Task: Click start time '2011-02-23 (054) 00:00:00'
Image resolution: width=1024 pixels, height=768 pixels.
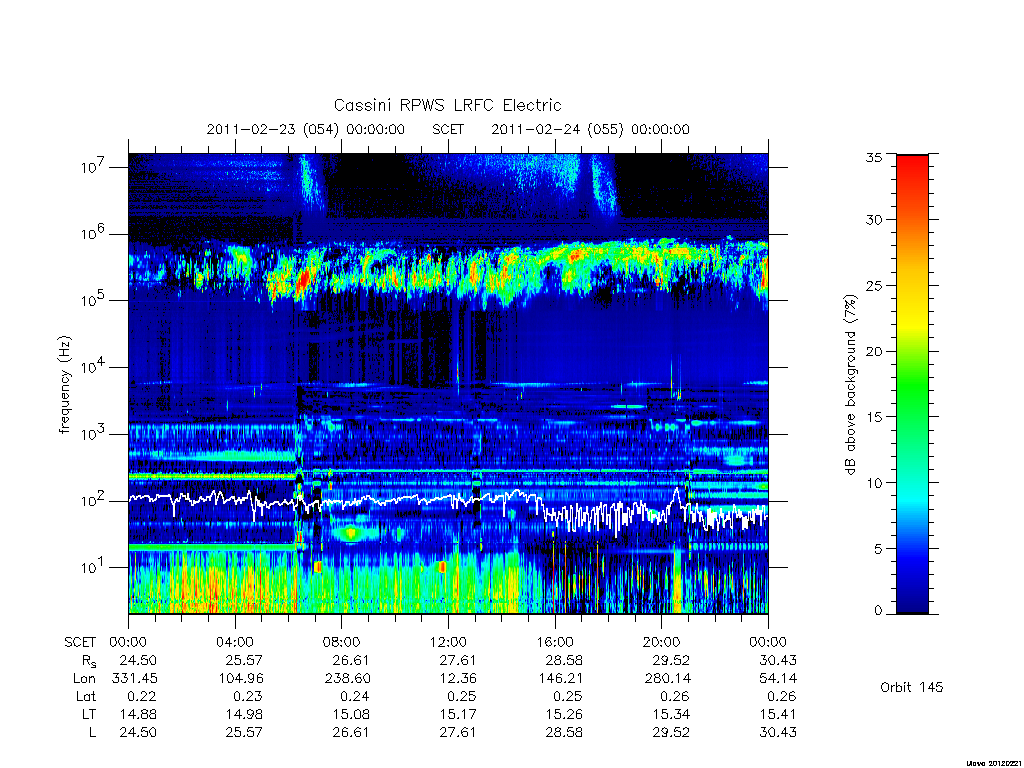Action: [x=306, y=129]
